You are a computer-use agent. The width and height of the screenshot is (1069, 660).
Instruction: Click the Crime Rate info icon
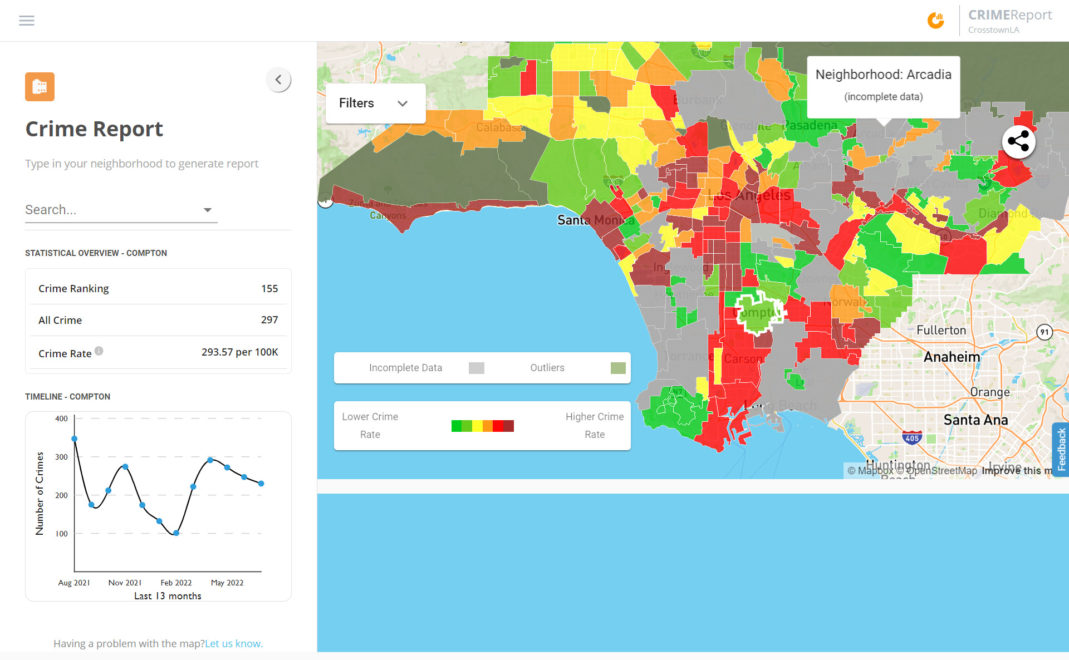[99, 352]
